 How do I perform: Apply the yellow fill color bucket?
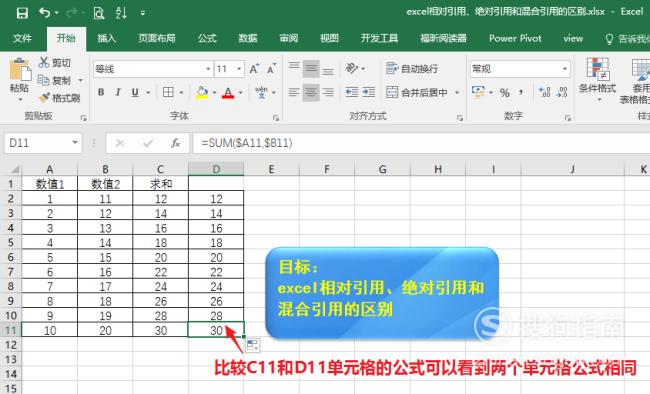[x=202, y=92]
